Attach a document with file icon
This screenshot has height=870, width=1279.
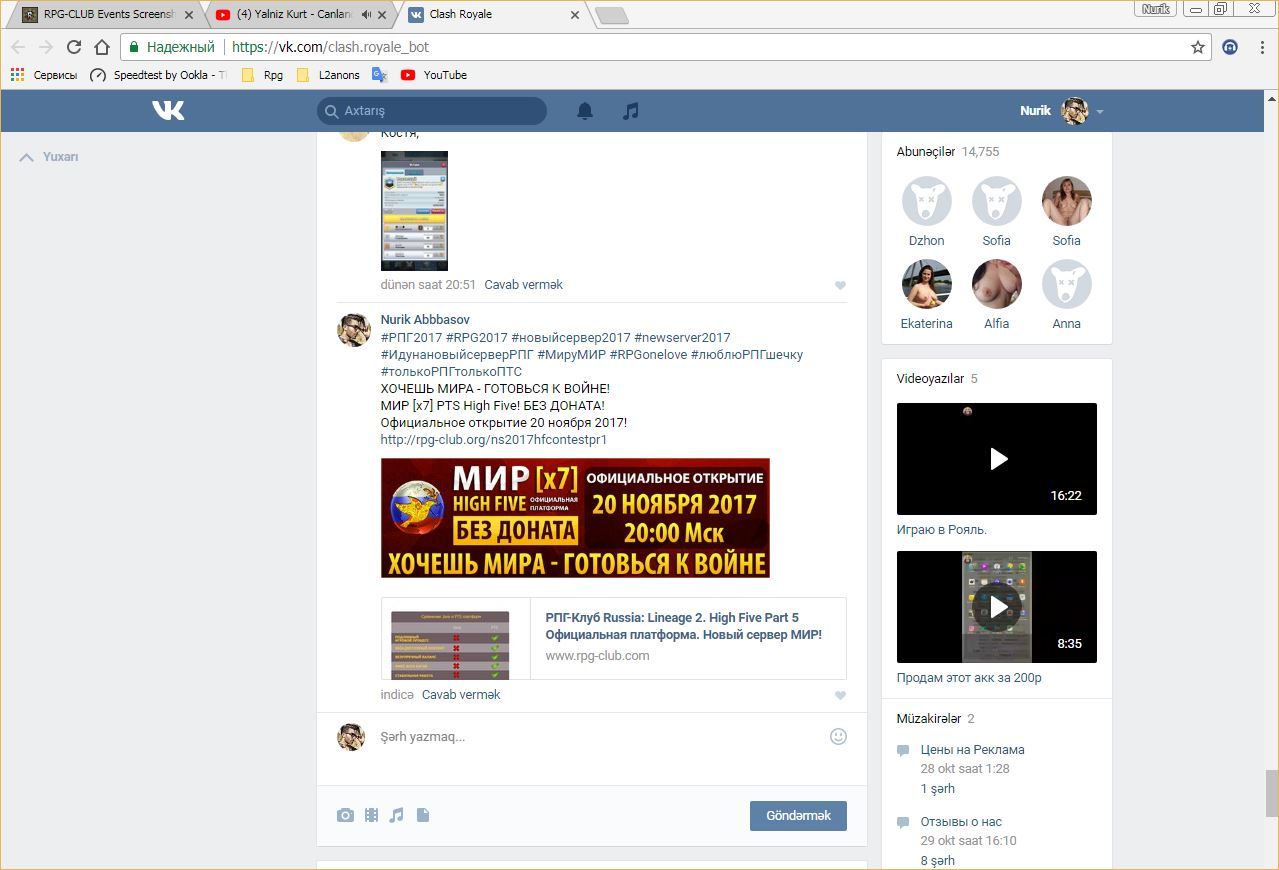423,815
